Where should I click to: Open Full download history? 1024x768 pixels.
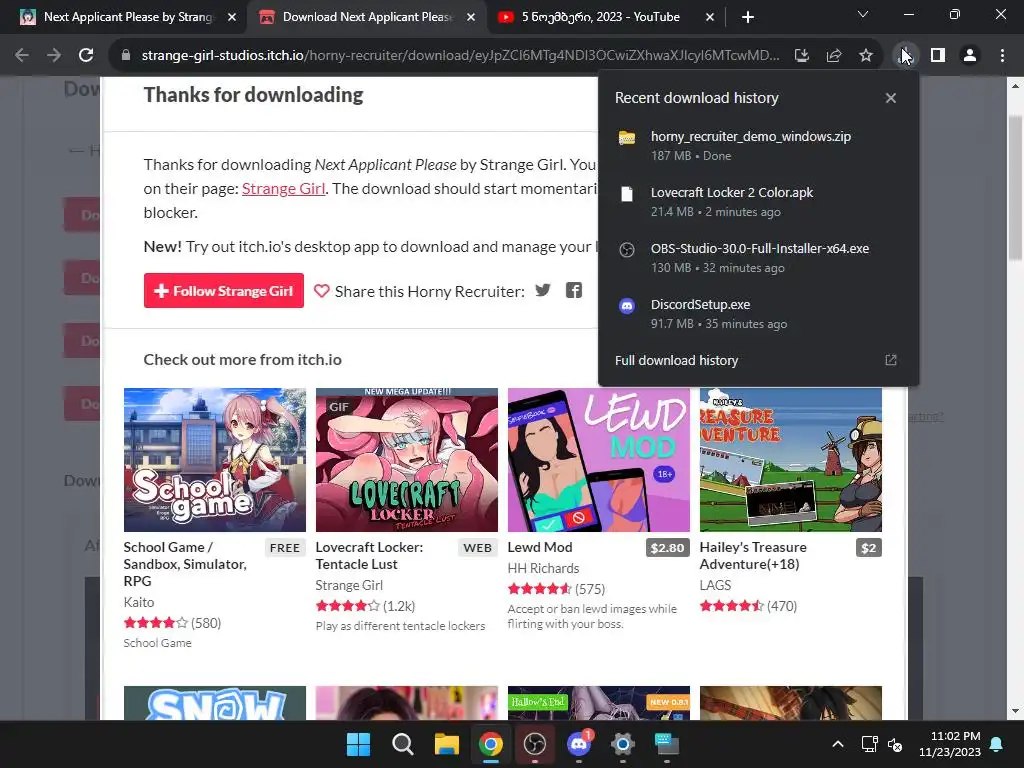(676, 360)
